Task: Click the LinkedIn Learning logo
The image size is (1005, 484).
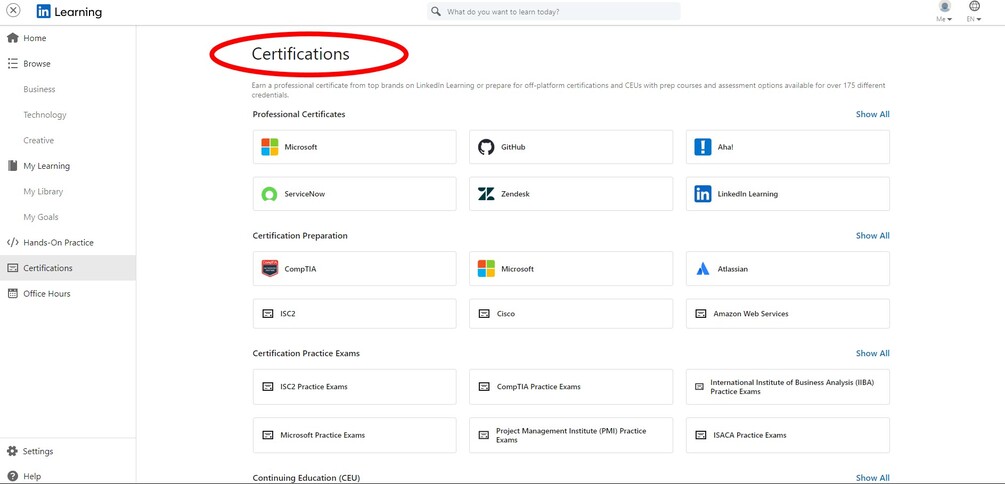Action: [69, 12]
